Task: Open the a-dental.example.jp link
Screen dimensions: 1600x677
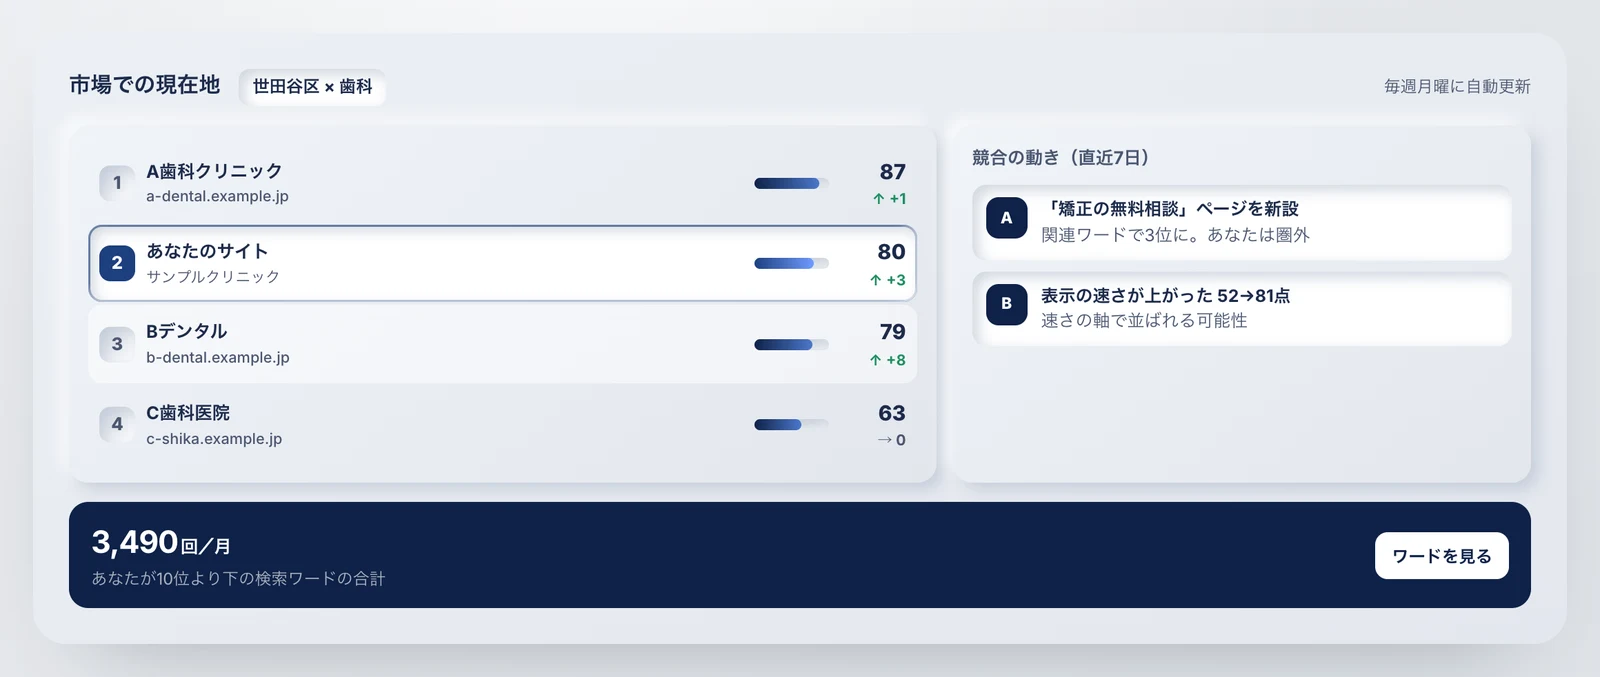Action: (x=217, y=196)
